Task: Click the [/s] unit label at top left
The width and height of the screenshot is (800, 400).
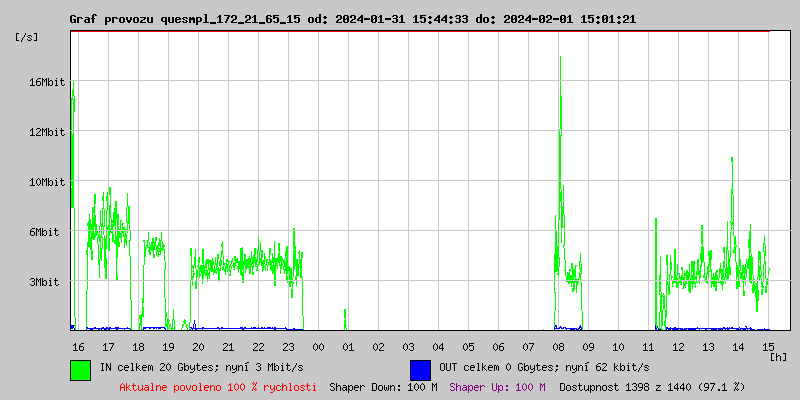Action: click(x=27, y=37)
